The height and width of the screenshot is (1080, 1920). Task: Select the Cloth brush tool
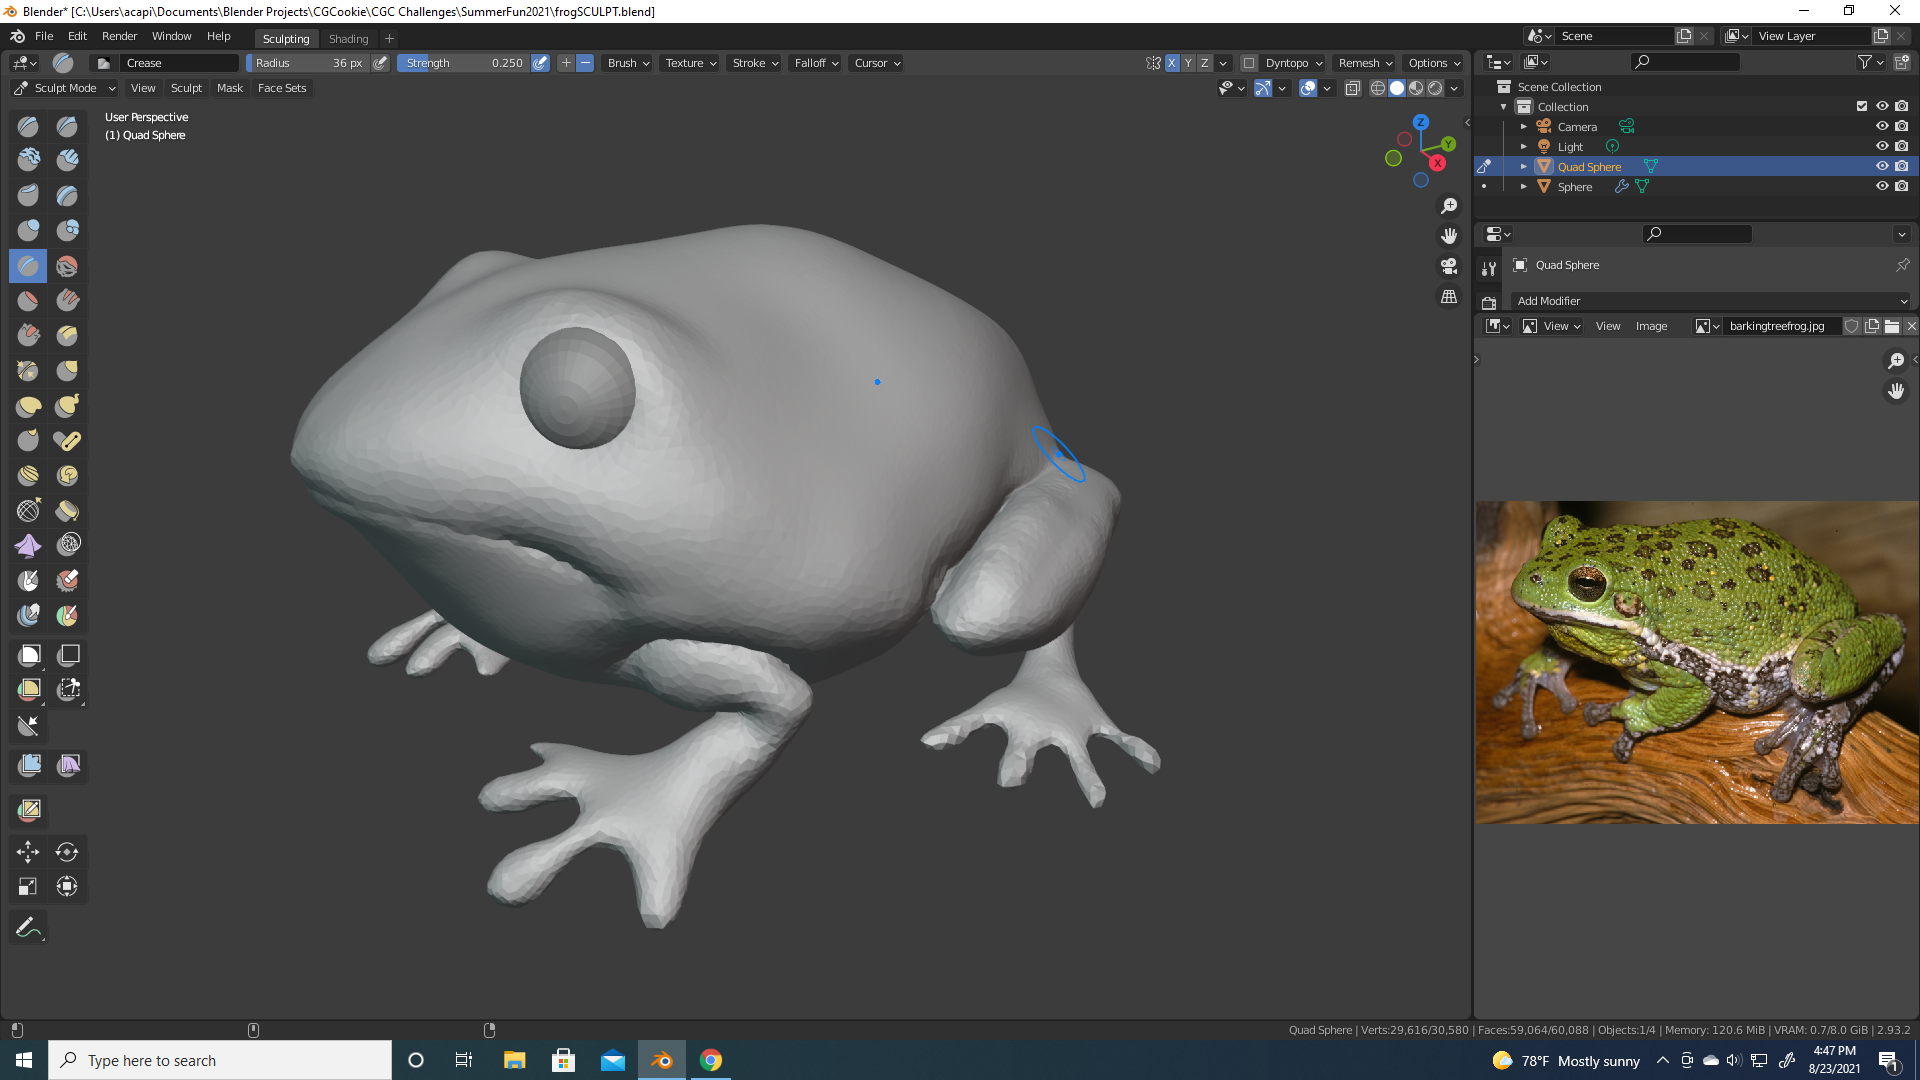[28, 546]
